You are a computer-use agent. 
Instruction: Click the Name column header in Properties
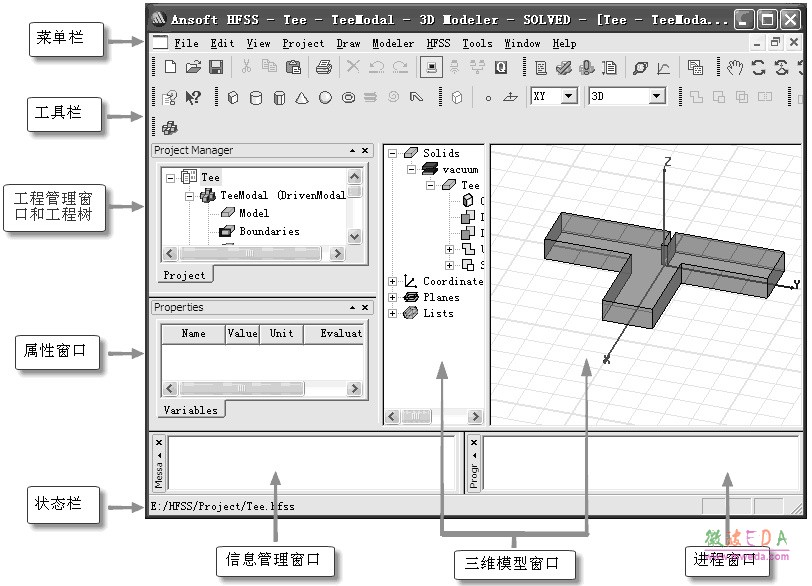pos(194,334)
